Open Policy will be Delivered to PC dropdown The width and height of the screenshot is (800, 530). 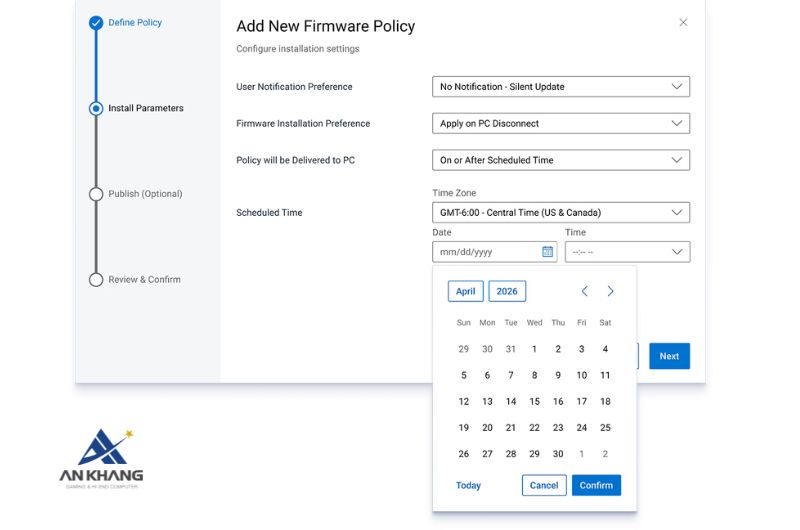(561, 160)
